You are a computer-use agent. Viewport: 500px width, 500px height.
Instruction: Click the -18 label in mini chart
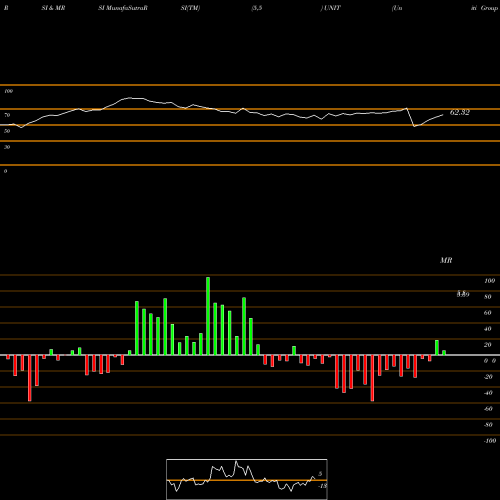[322, 486]
